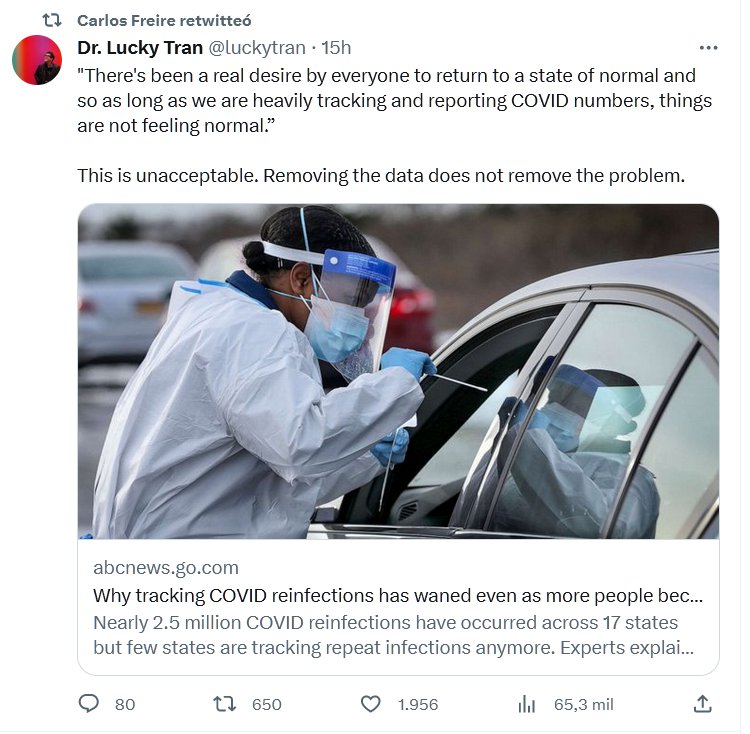This screenshot has width=750, height=734.
Task: Click the 65,3 mil views count
Action: click(584, 704)
